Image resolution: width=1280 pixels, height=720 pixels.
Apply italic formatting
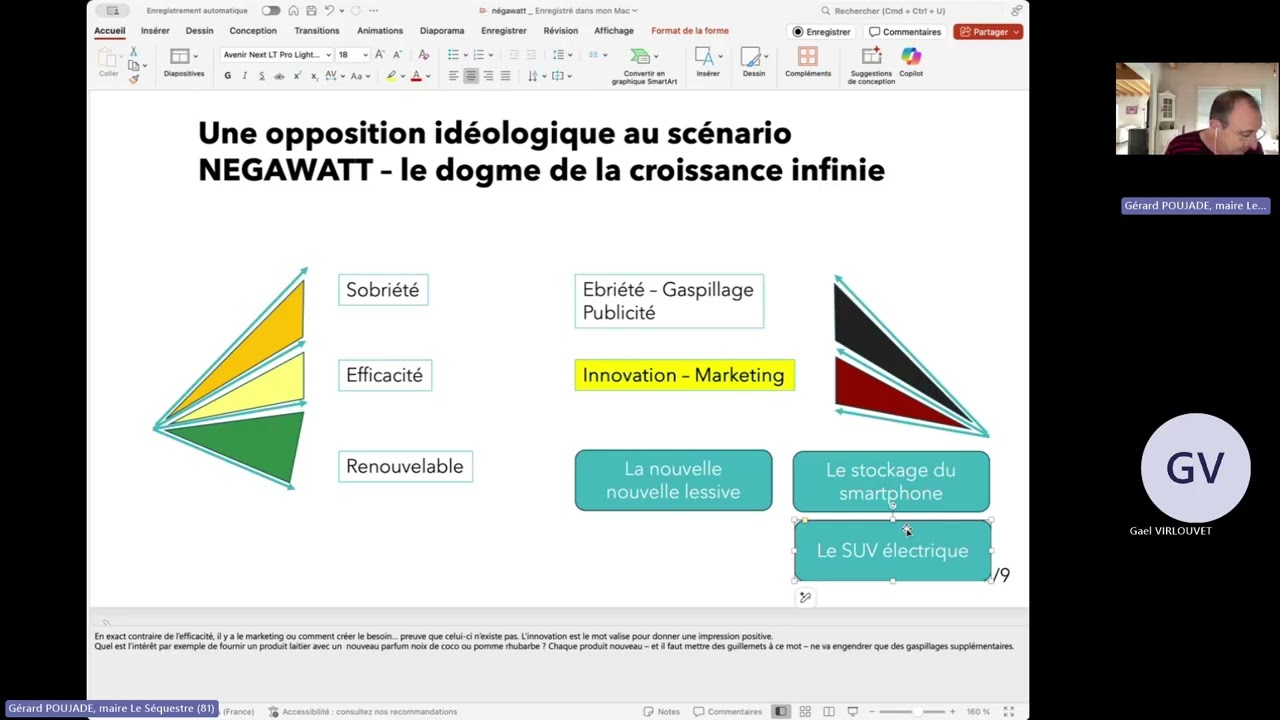tap(244, 76)
